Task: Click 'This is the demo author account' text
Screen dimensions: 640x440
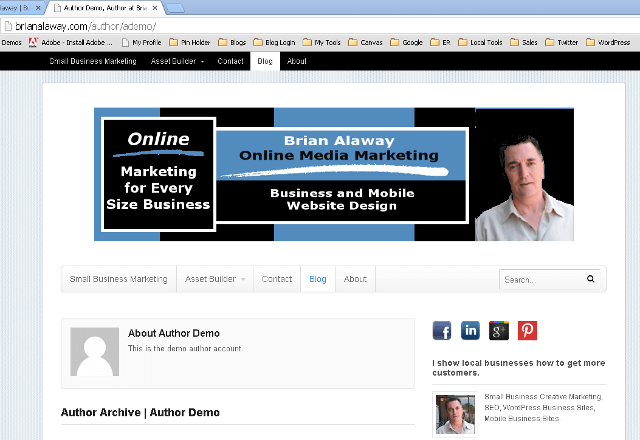Action: (185, 349)
